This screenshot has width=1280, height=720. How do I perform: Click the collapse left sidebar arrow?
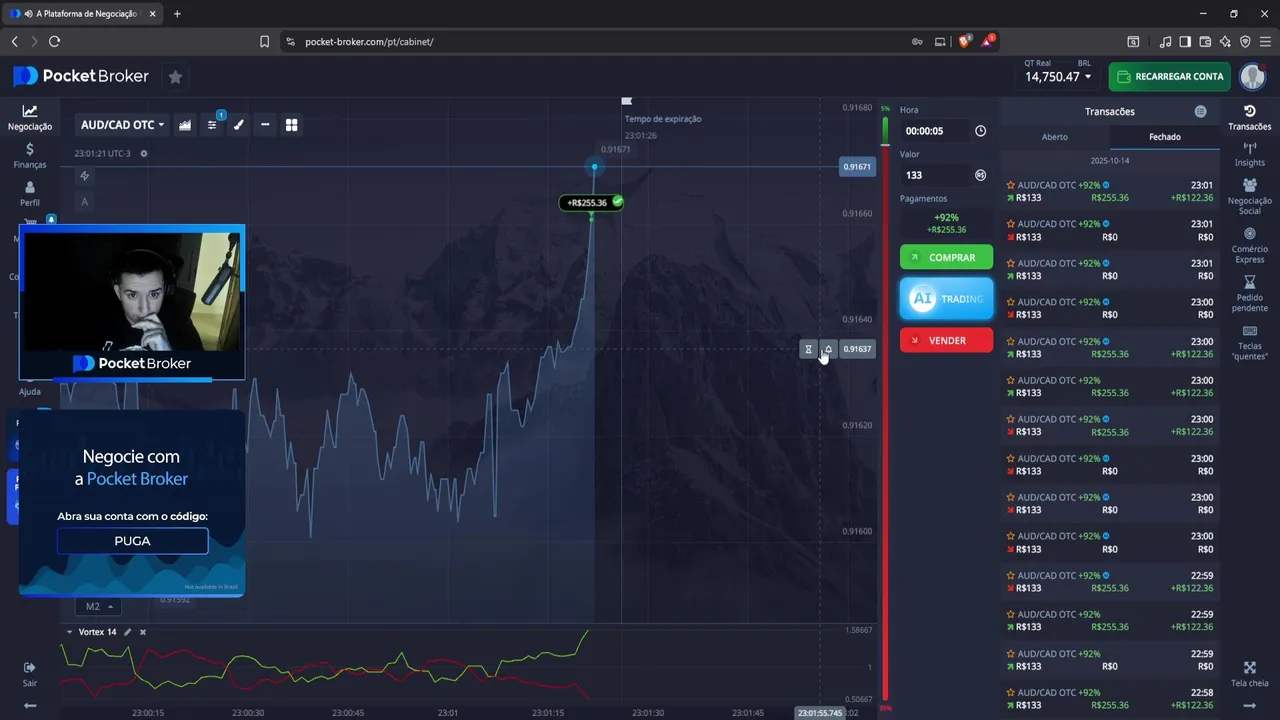(30, 705)
